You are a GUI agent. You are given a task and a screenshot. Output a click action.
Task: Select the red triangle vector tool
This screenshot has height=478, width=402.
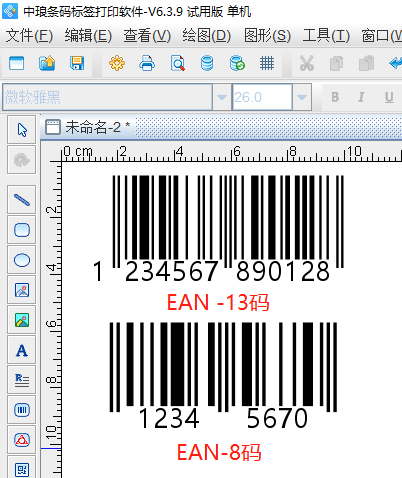22,440
